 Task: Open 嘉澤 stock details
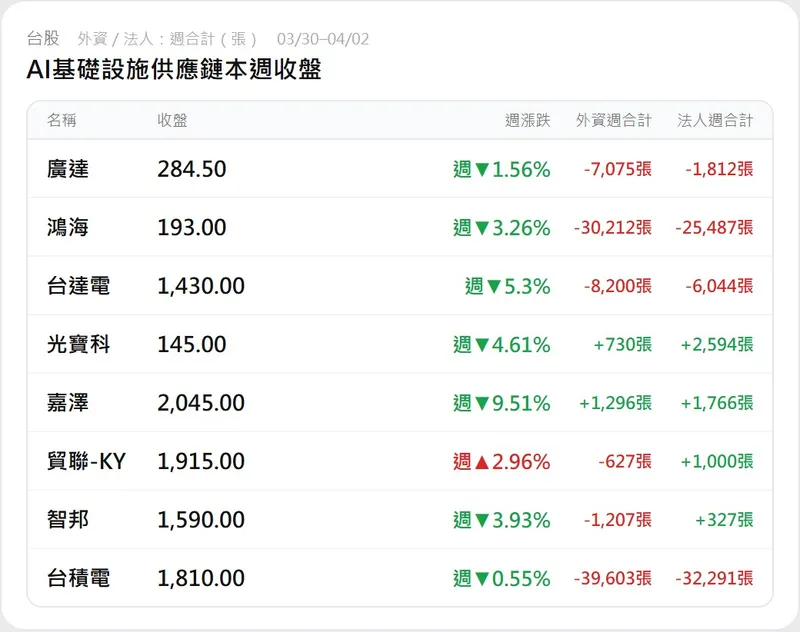point(68,403)
